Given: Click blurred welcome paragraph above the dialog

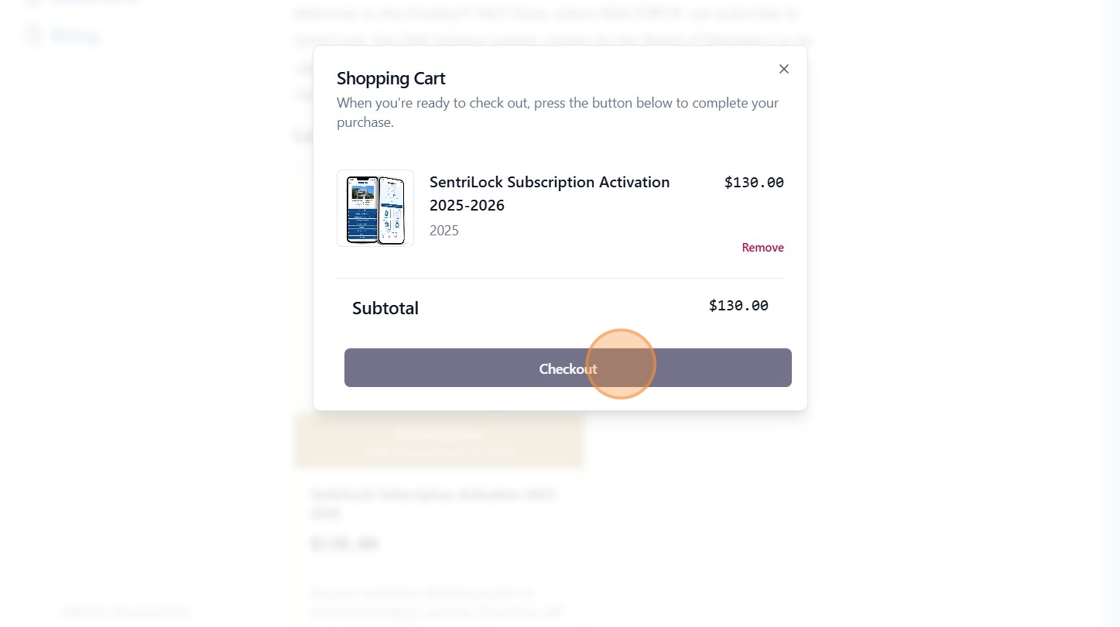Looking at the screenshot, I should click(x=554, y=26).
